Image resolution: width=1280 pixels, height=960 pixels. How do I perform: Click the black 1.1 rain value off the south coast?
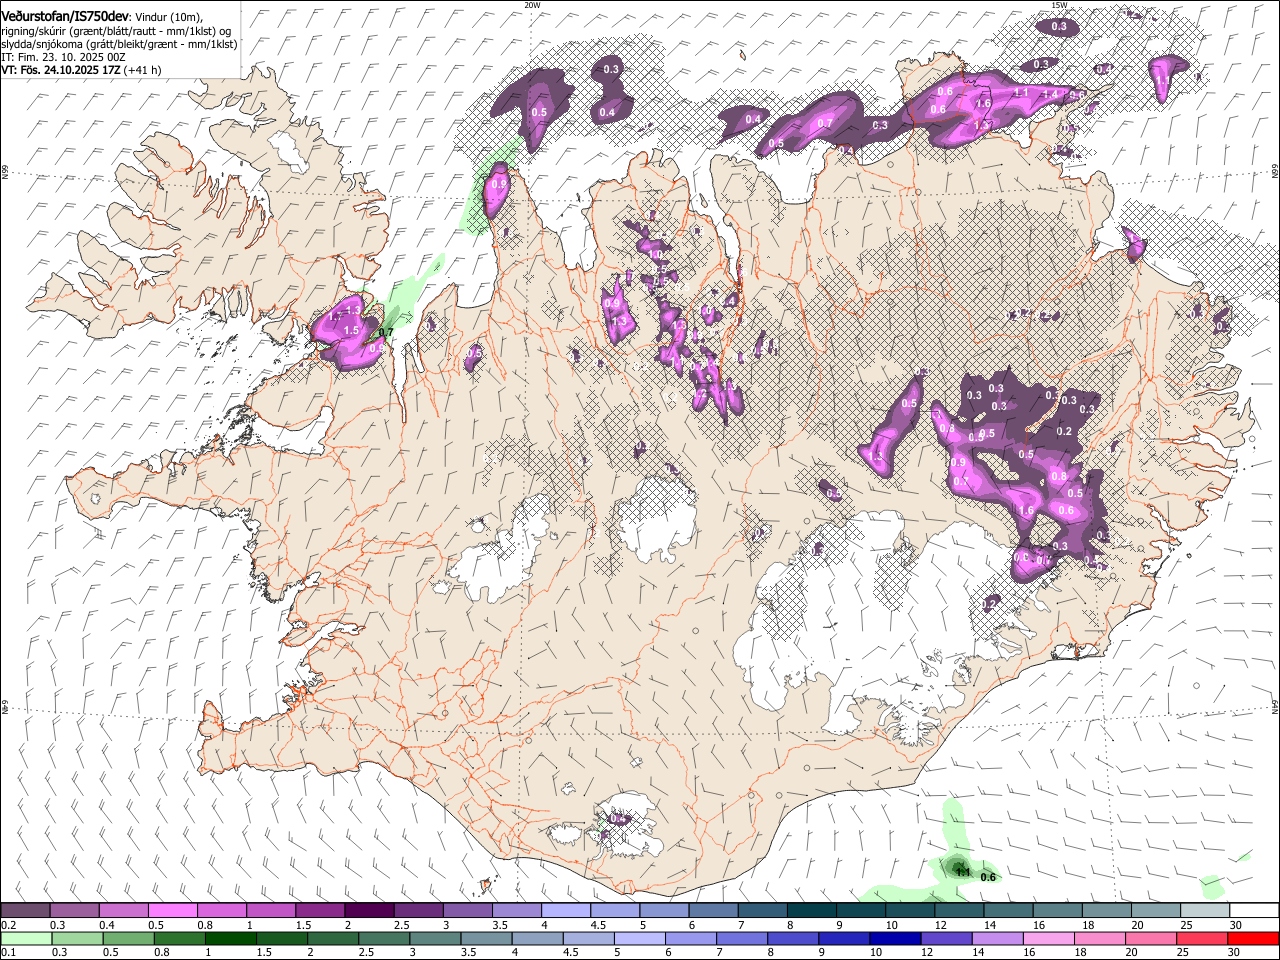click(x=964, y=872)
